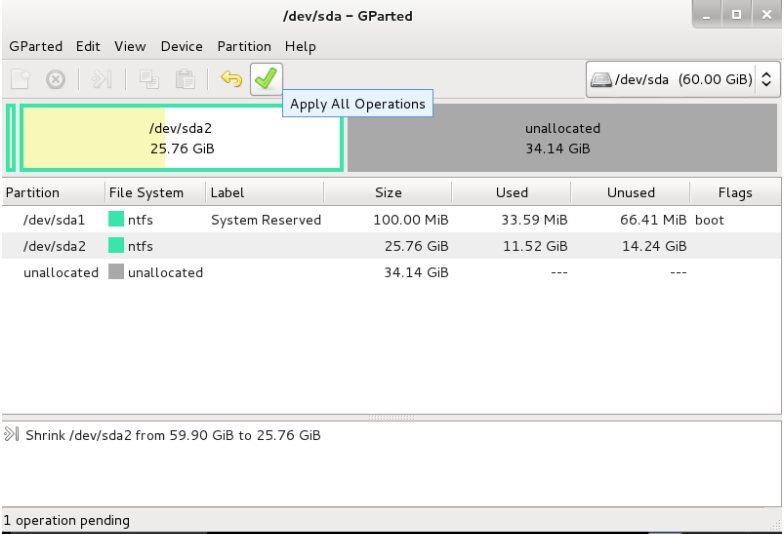The width and height of the screenshot is (784, 534).
Task: Click the pane divider grip handle
Action: tap(391, 418)
